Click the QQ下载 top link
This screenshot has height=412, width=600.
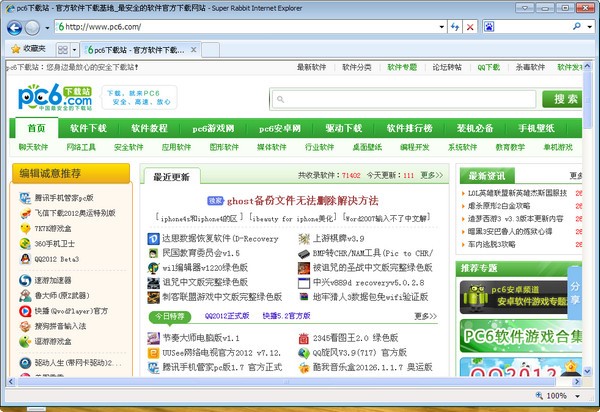489,67
